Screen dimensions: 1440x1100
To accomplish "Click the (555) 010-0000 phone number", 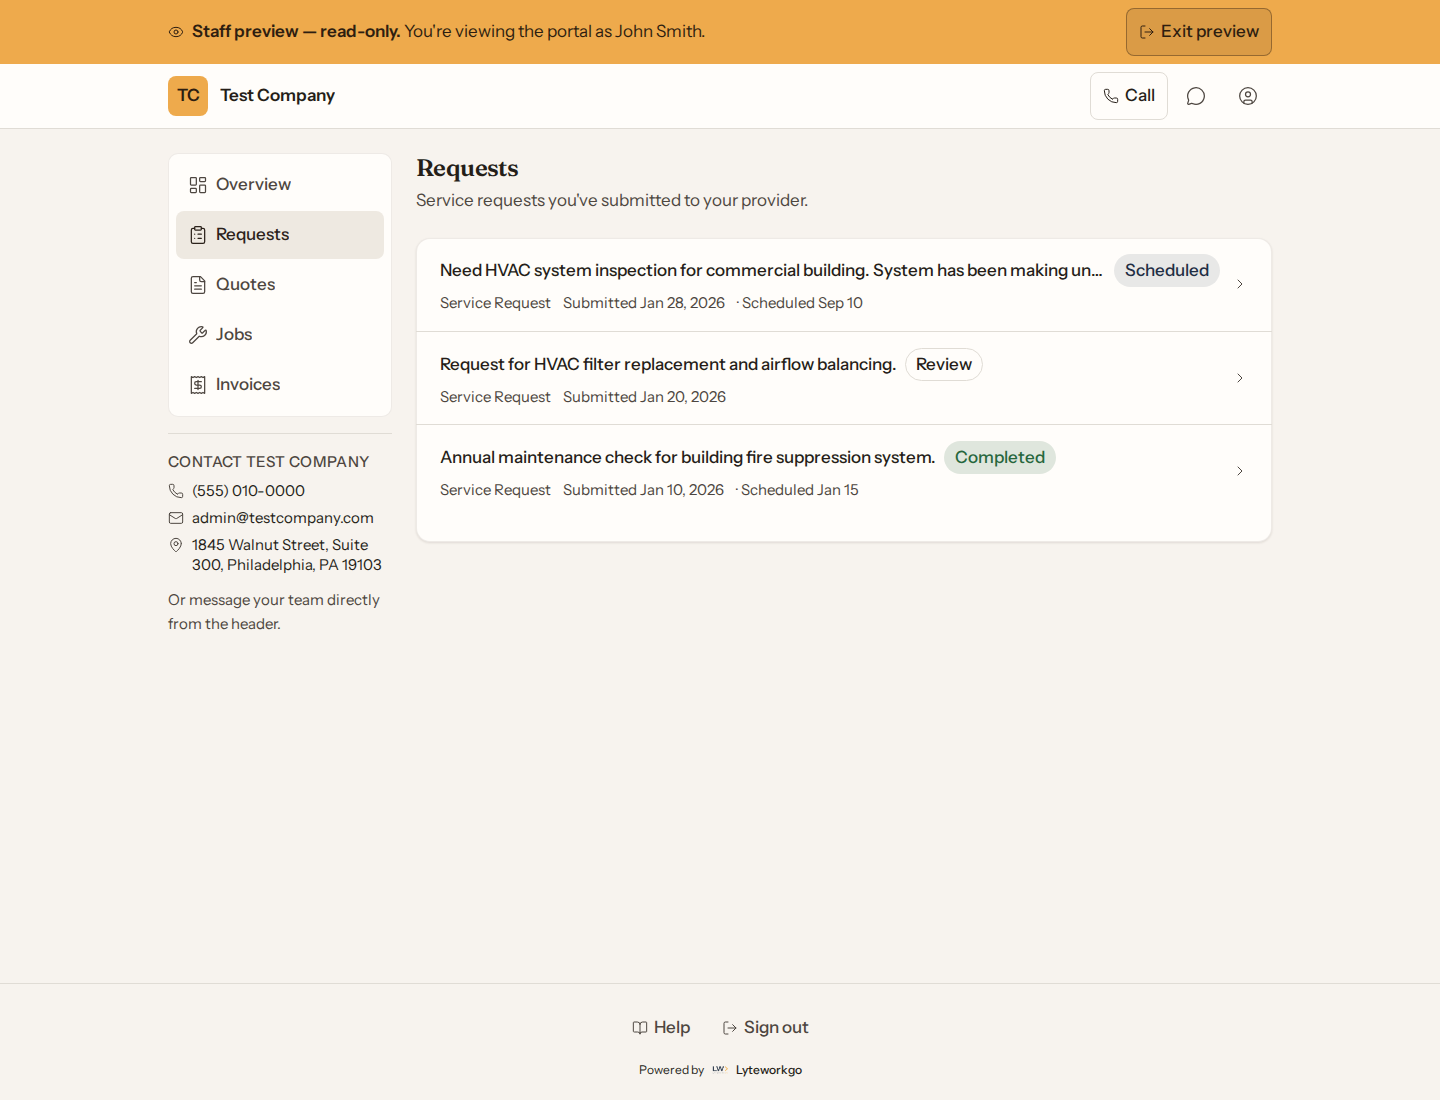I will click(248, 491).
